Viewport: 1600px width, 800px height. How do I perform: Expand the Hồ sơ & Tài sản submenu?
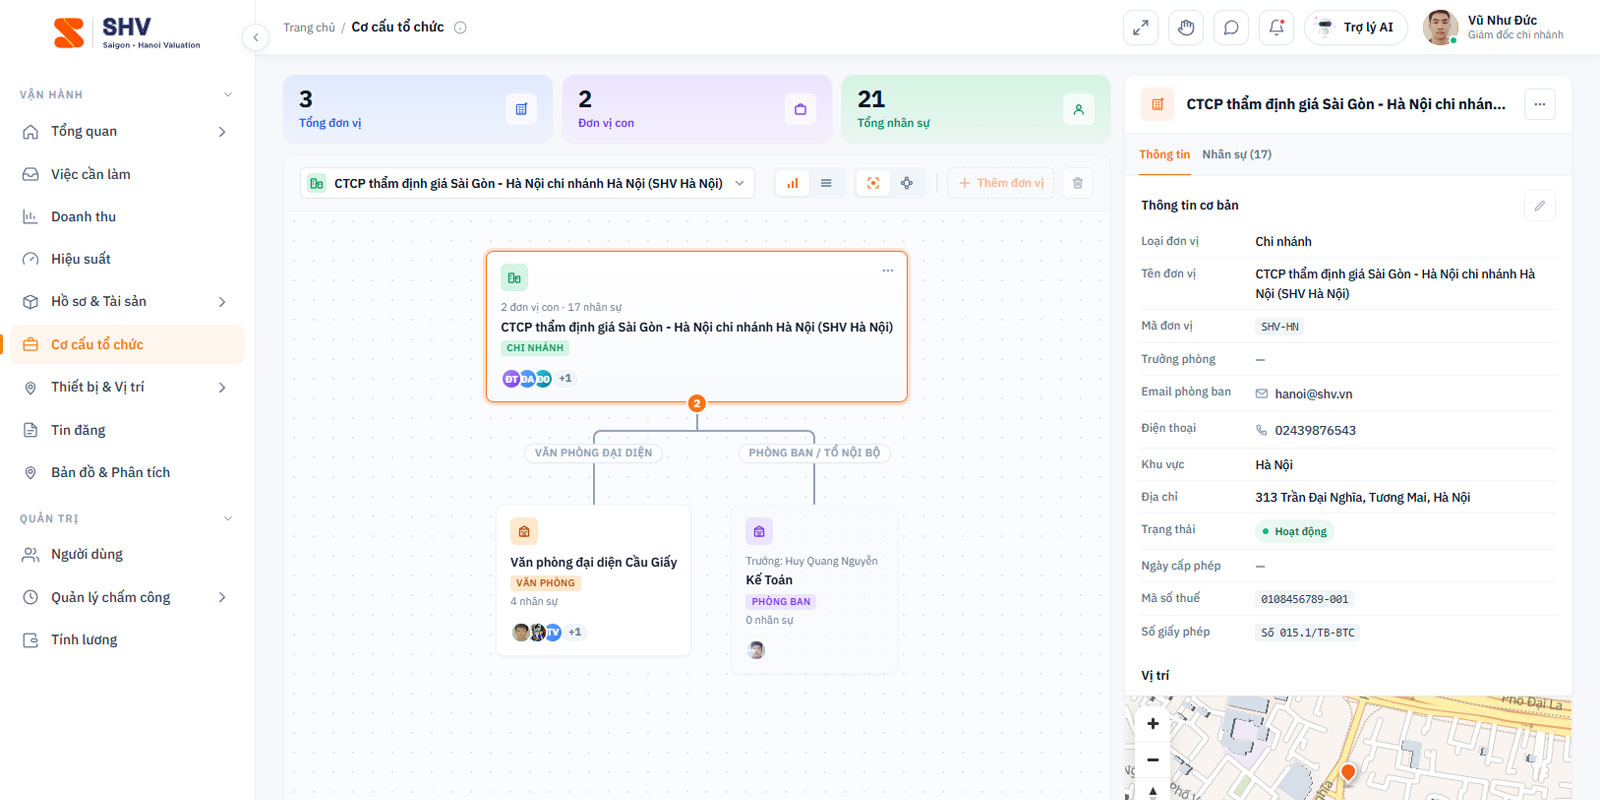[222, 302]
